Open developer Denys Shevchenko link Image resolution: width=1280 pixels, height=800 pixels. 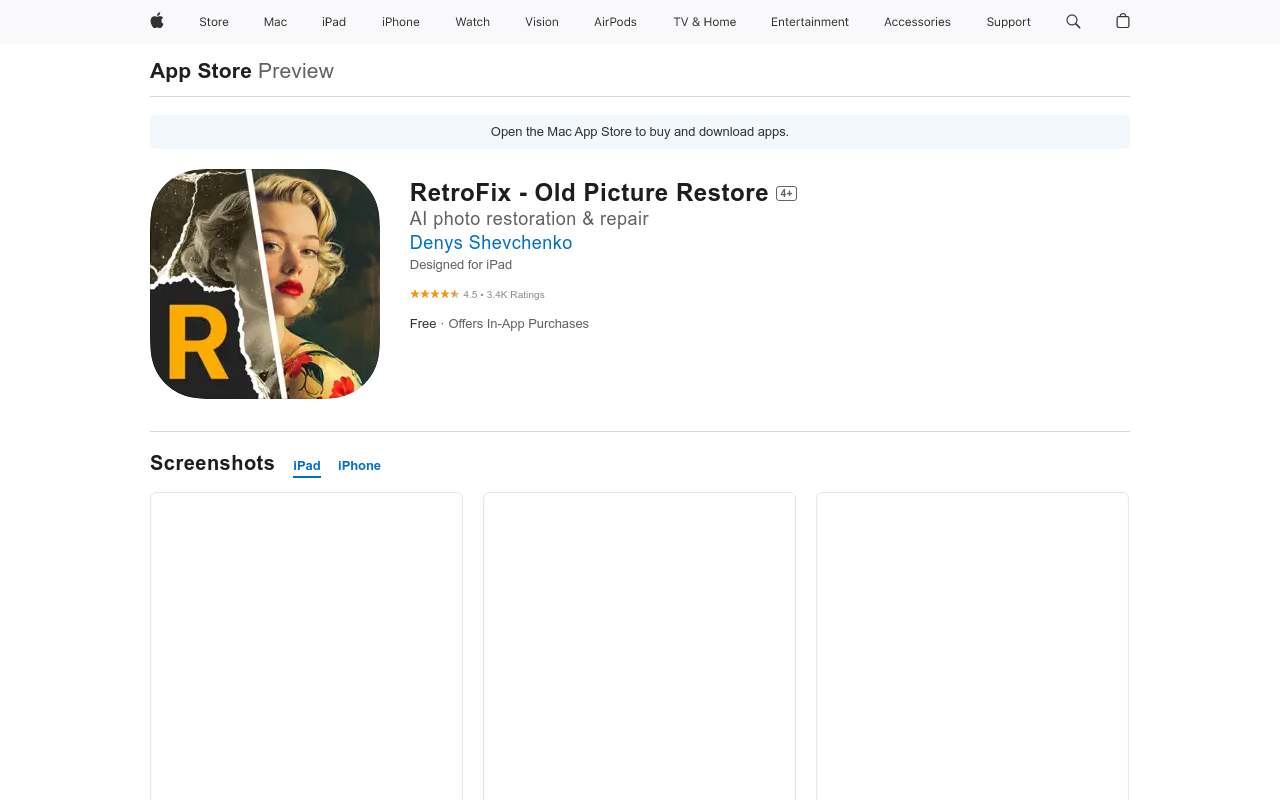pyautogui.click(x=491, y=243)
